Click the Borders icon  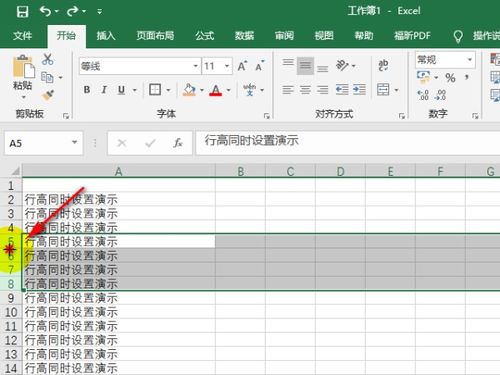click(x=155, y=90)
